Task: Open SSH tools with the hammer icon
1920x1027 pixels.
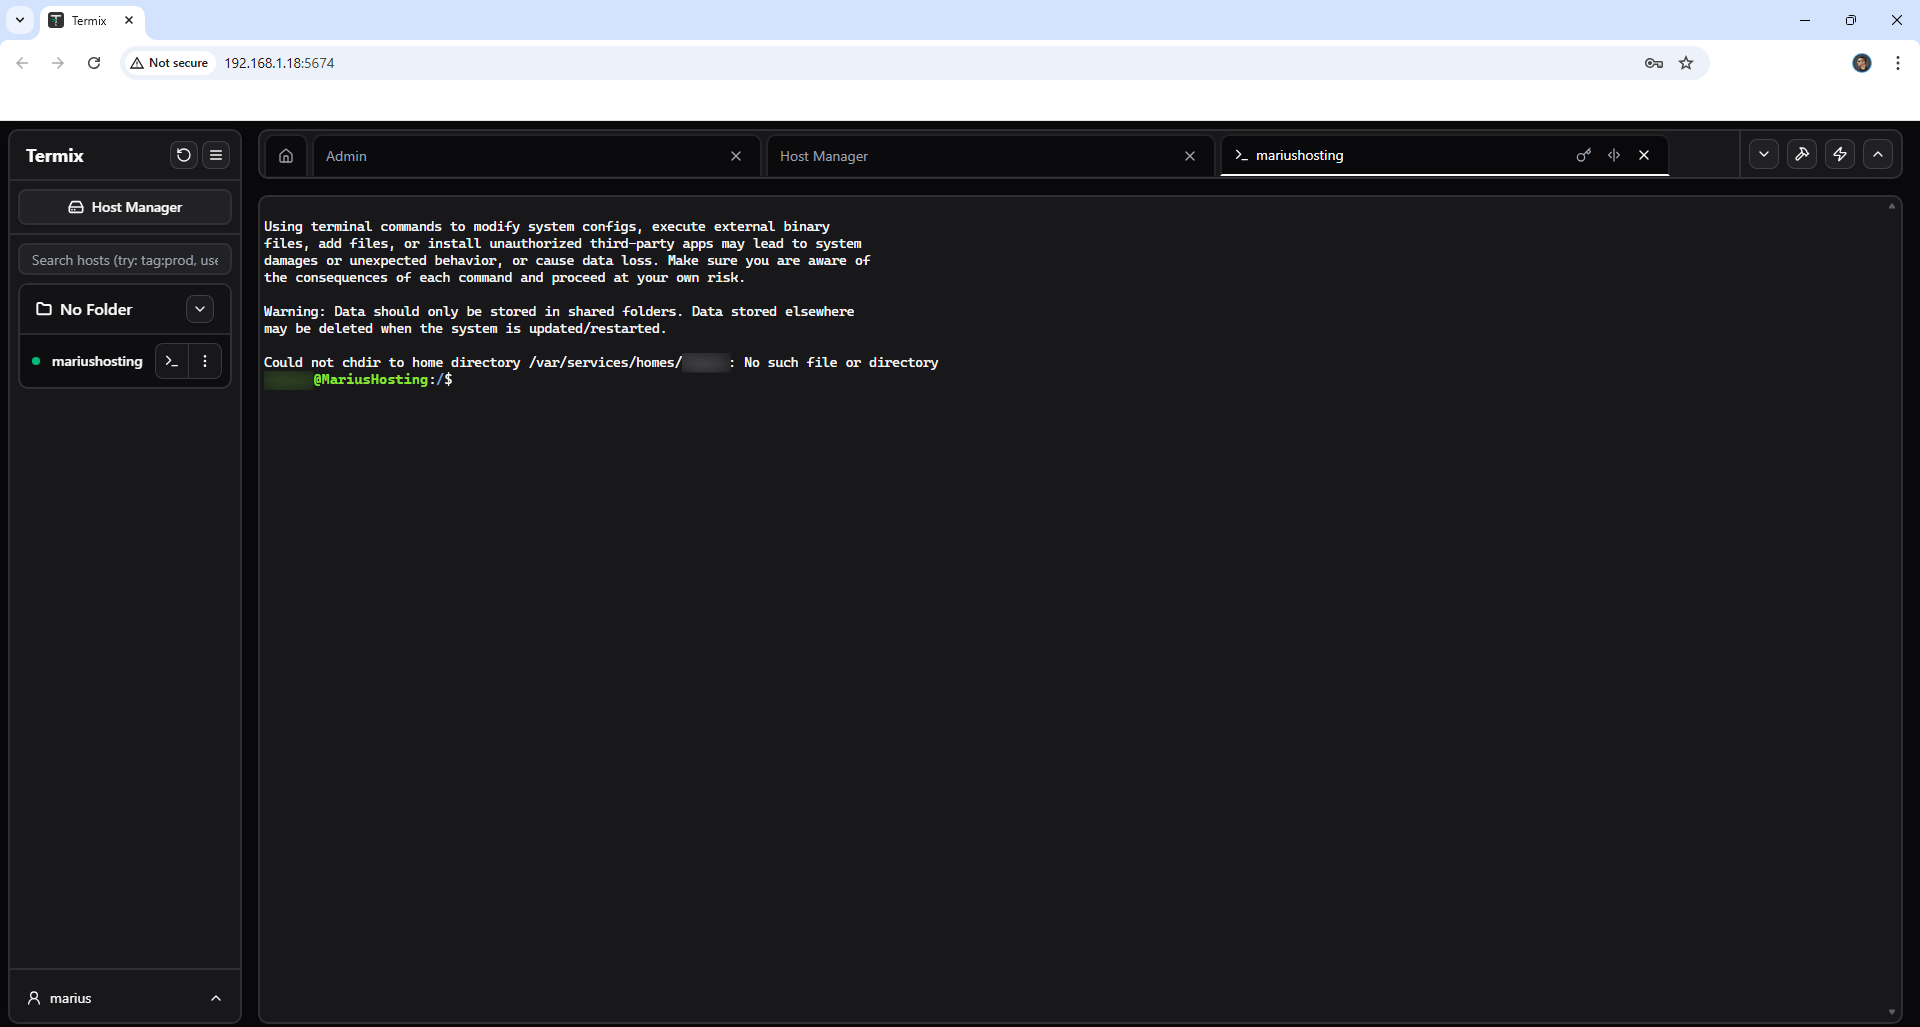Action: [x=1802, y=154]
